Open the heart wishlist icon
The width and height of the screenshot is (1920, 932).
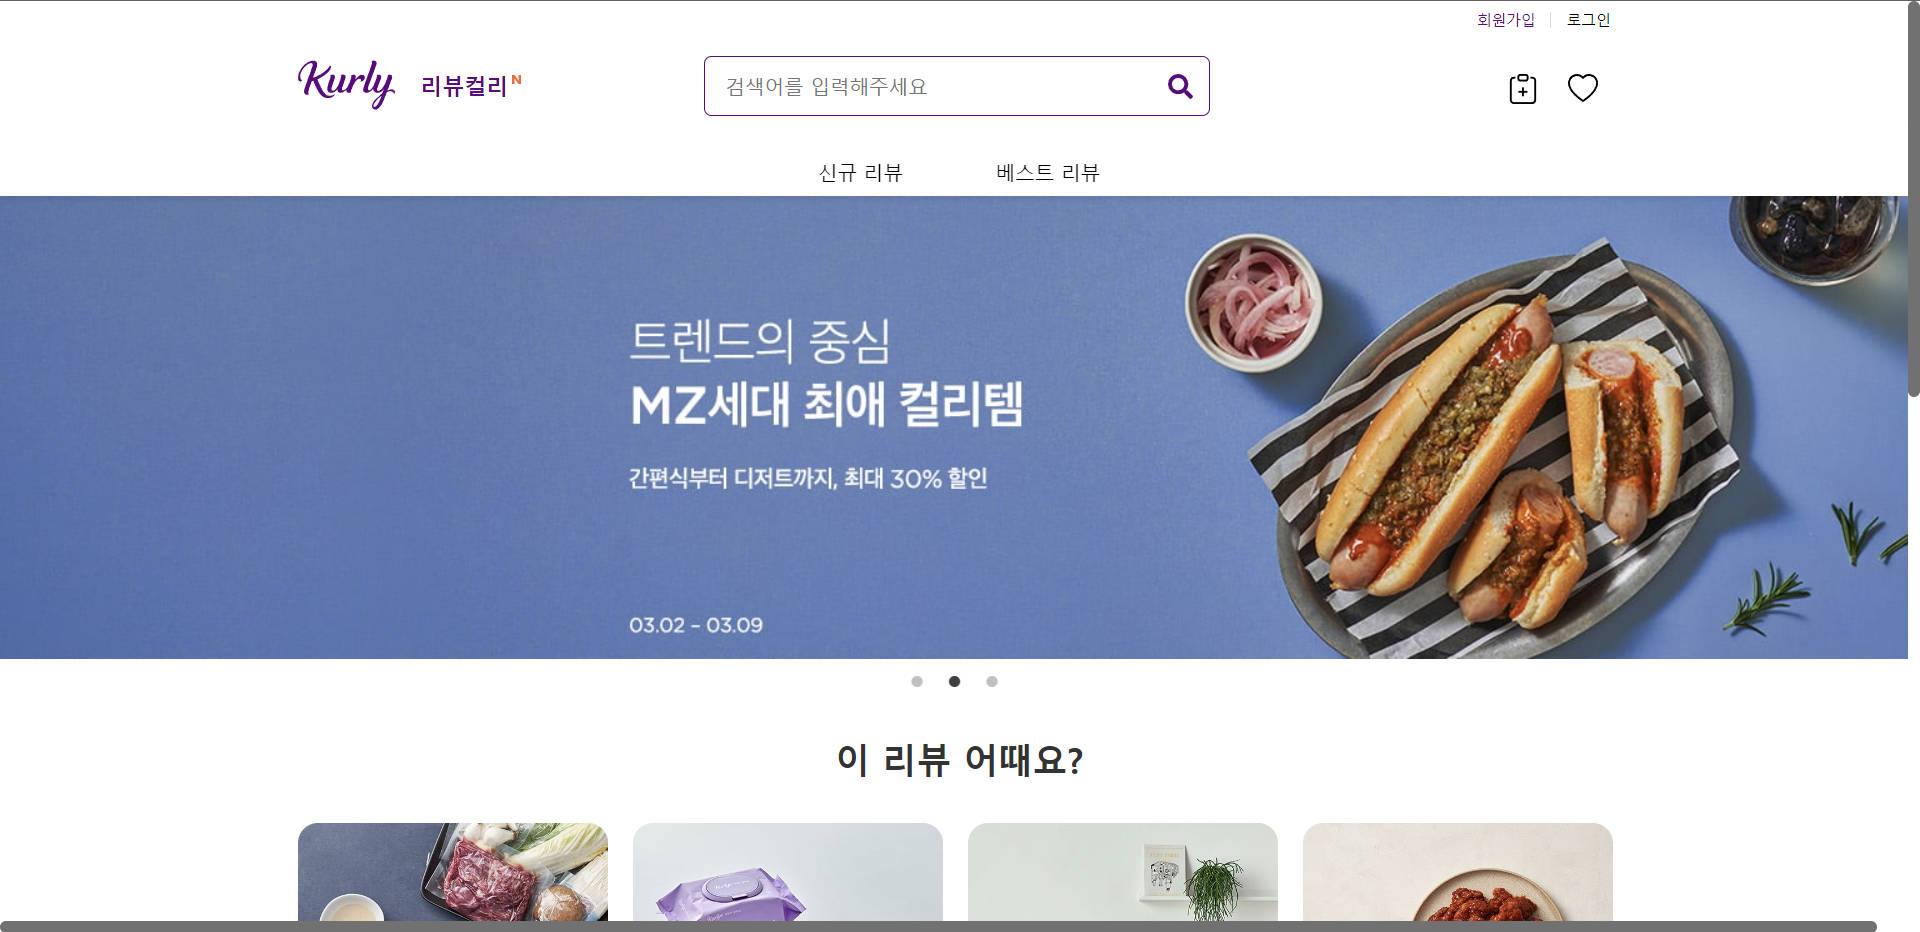(1582, 88)
